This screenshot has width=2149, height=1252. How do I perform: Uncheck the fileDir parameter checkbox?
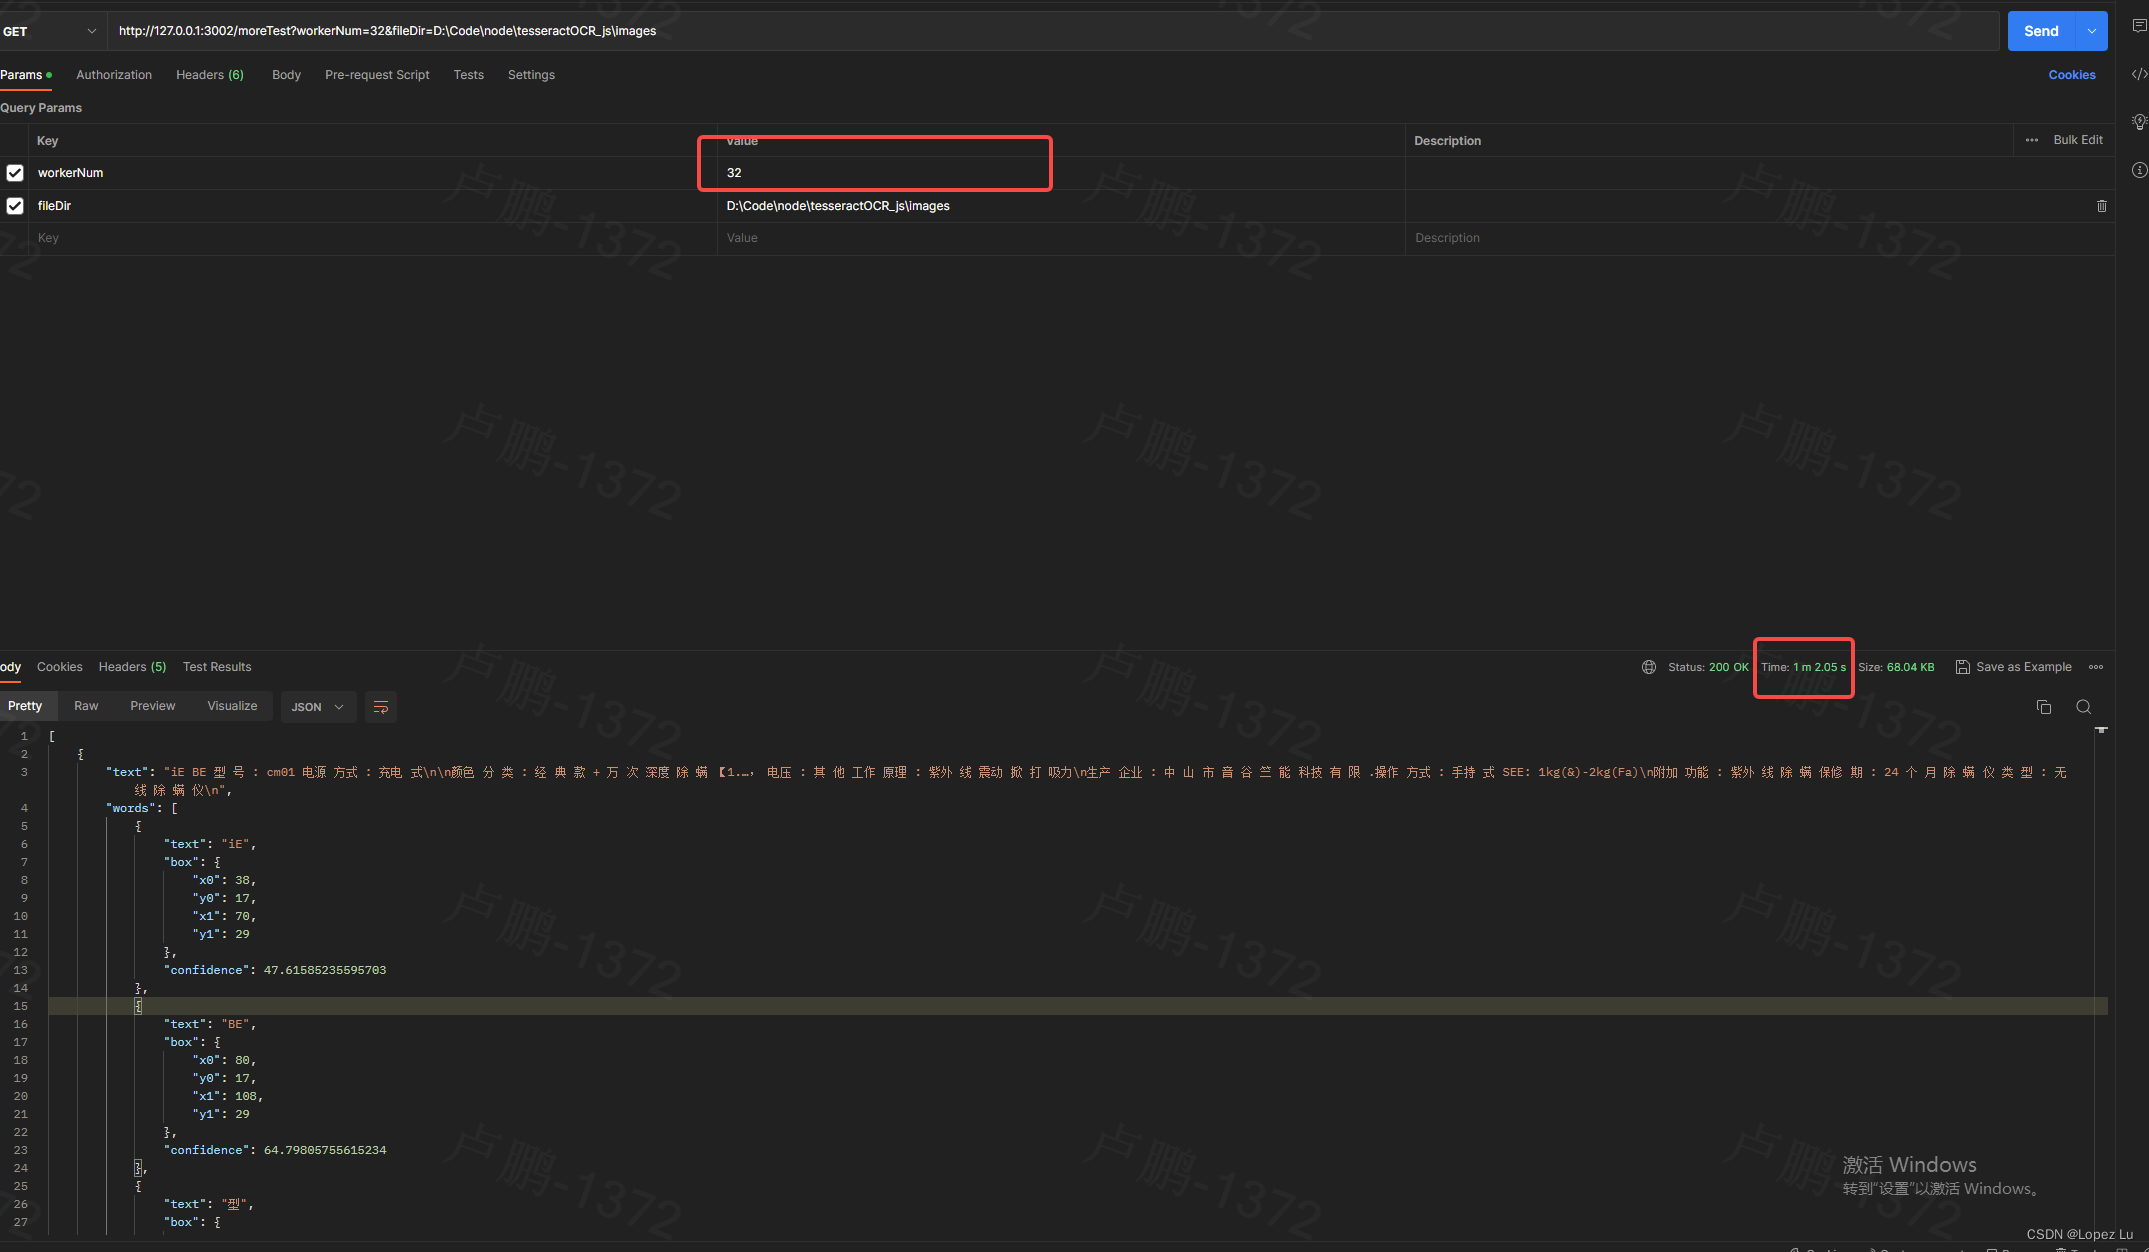(15, 206)
